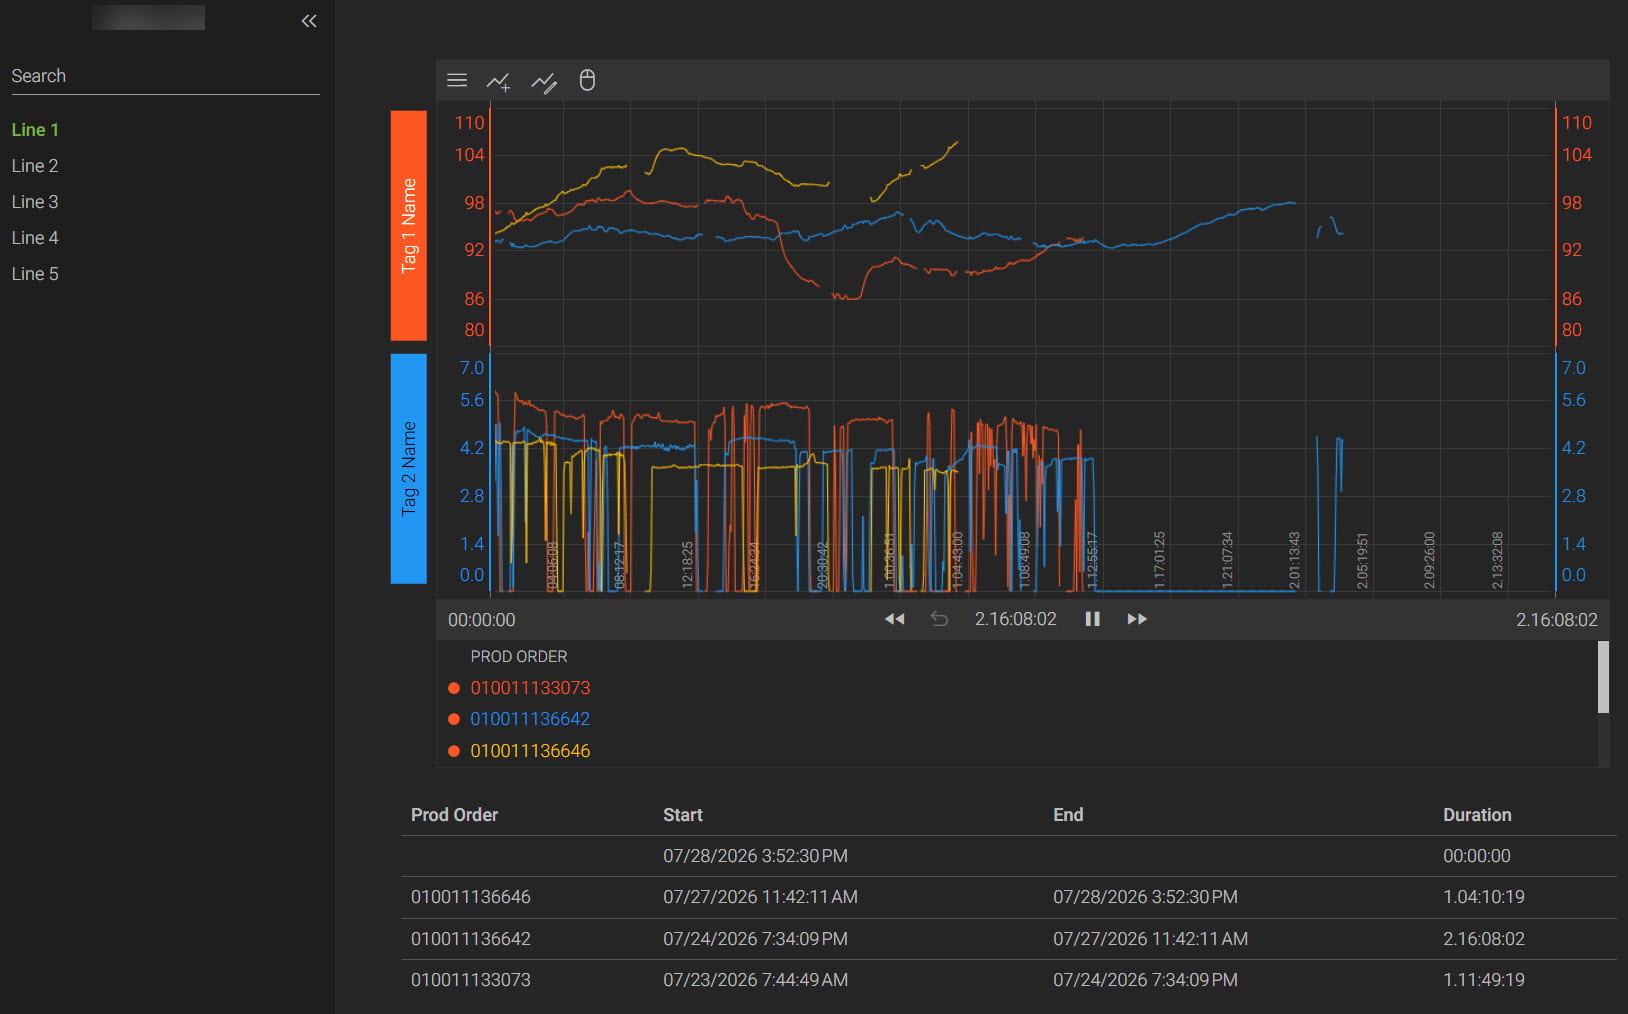Click the prod order legend scrollbar
The height and width of the screenshot is (1014, 1628).
coord(1603,677)
